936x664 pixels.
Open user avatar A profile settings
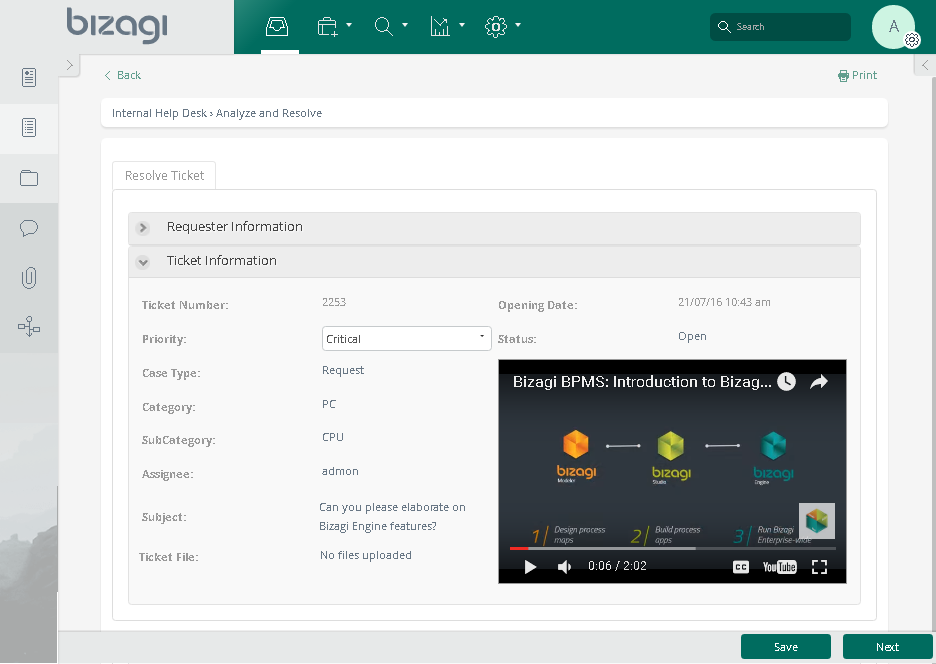tap(894, 26)
